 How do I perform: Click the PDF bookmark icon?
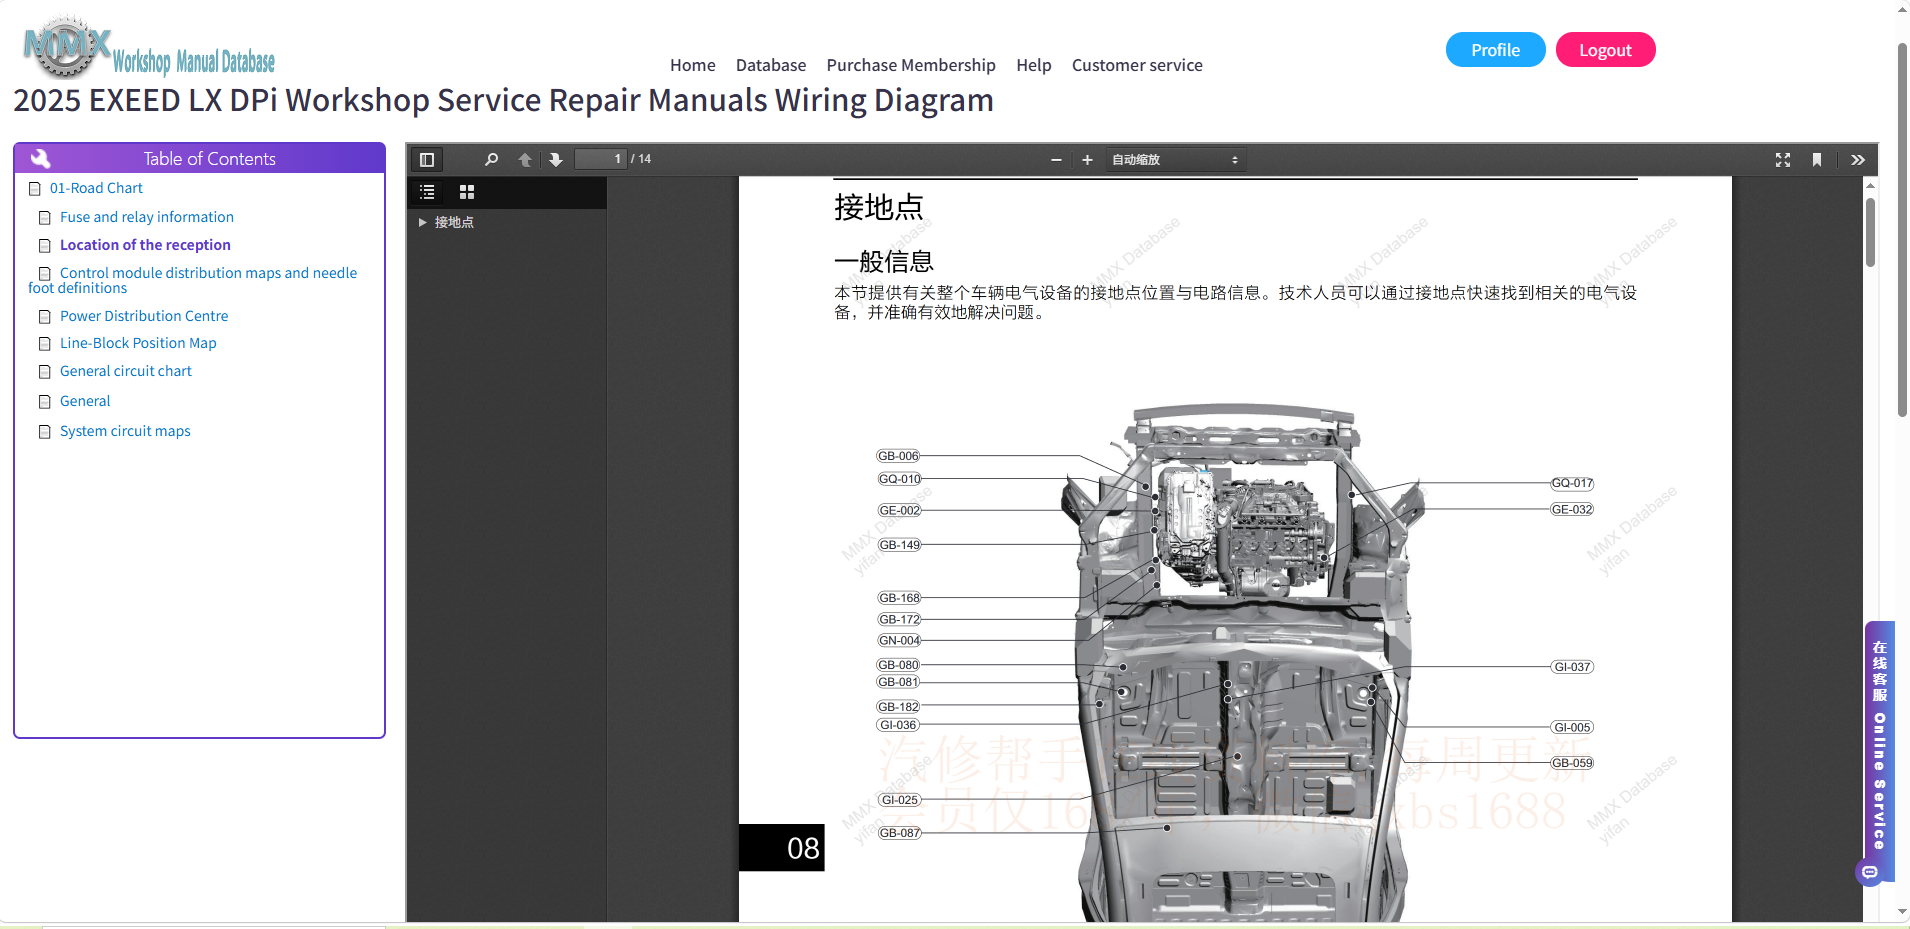(x=1817, y=160)
